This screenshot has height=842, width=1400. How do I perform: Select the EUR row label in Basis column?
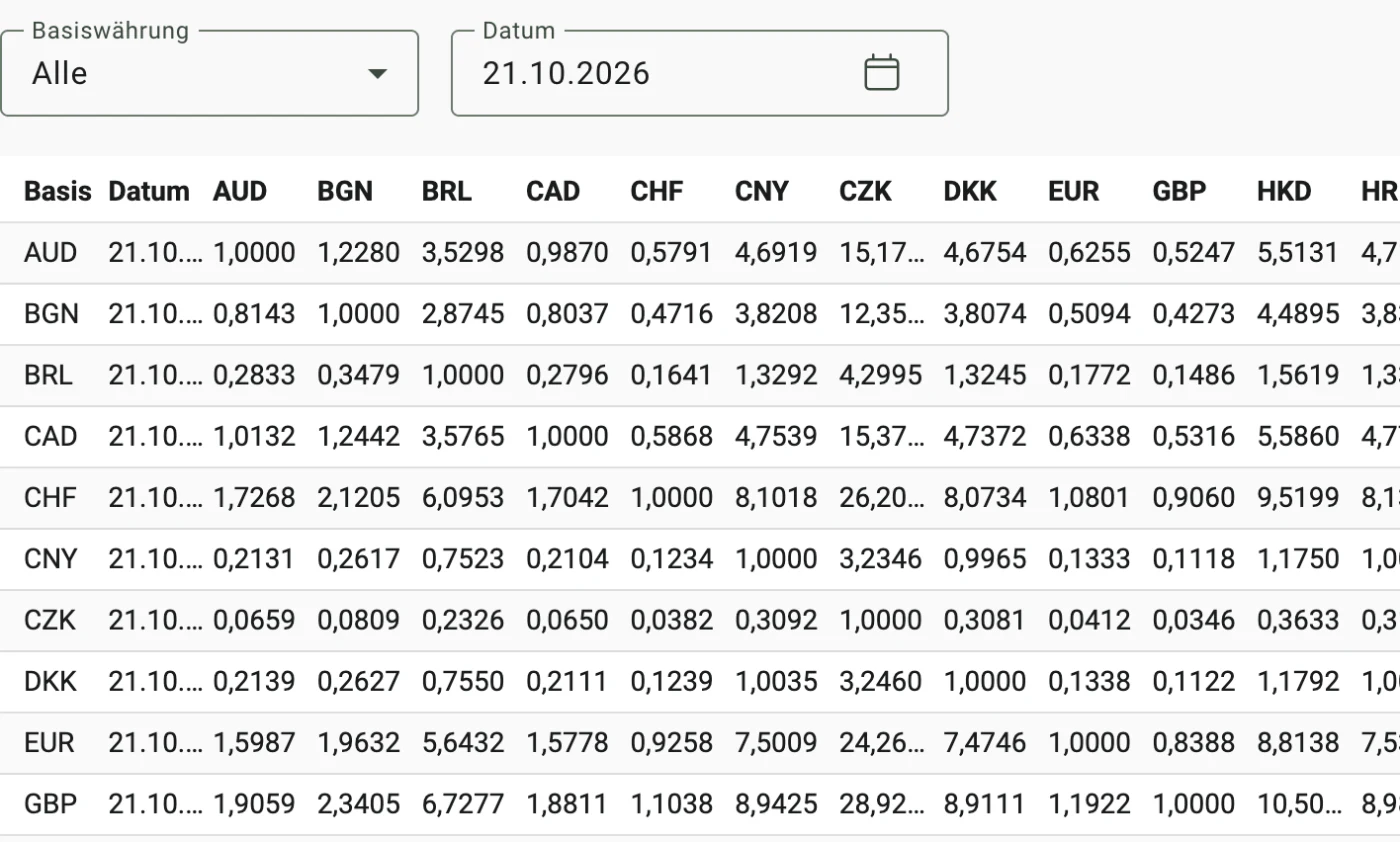[x=50, y=742]
